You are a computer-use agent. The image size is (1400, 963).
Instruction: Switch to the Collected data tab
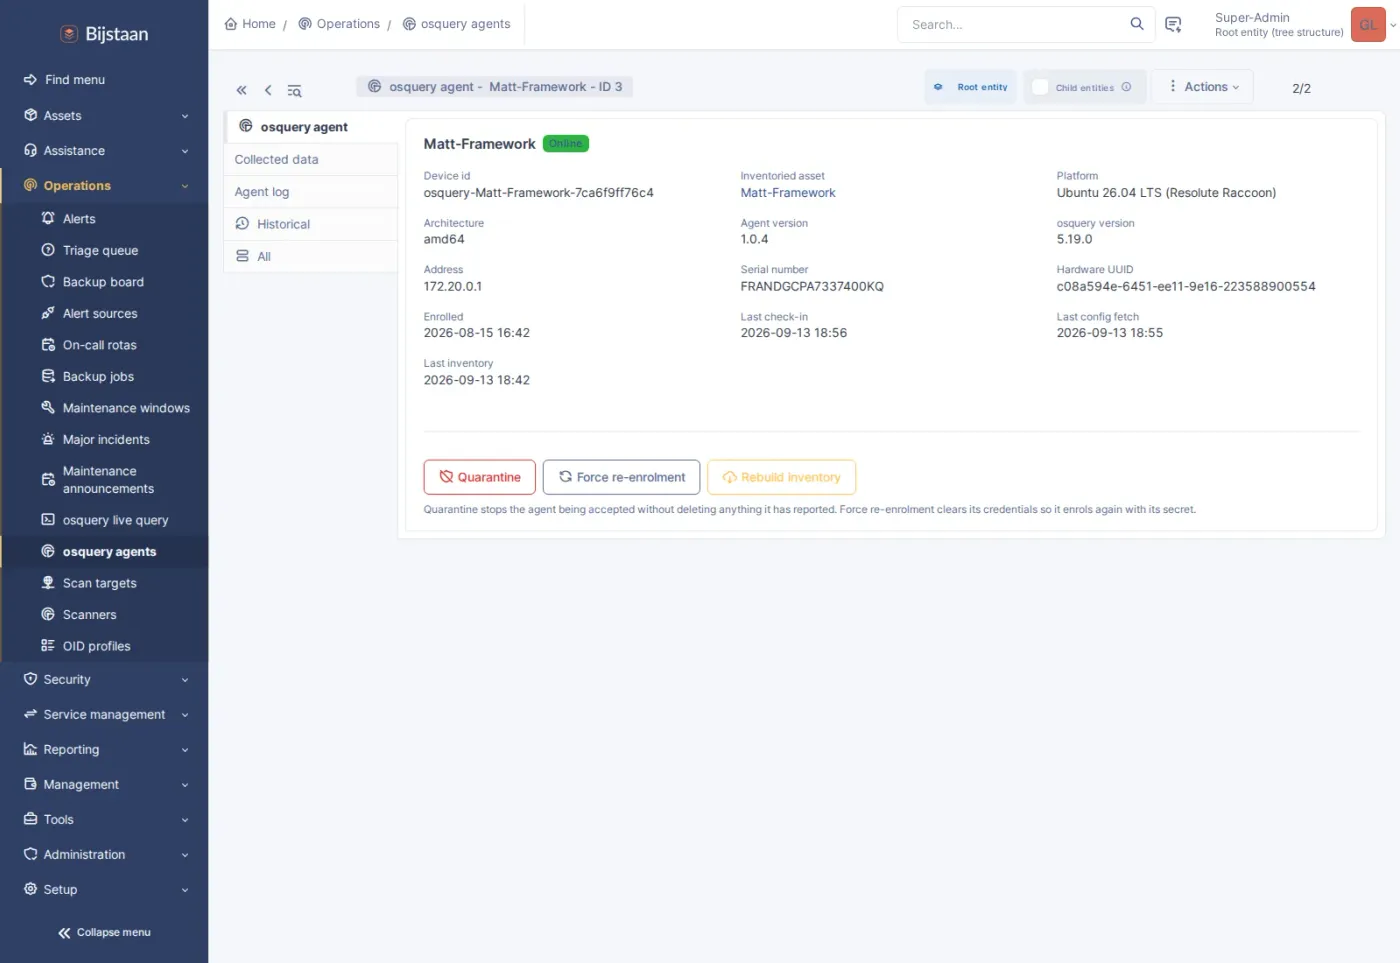[311, 160]
